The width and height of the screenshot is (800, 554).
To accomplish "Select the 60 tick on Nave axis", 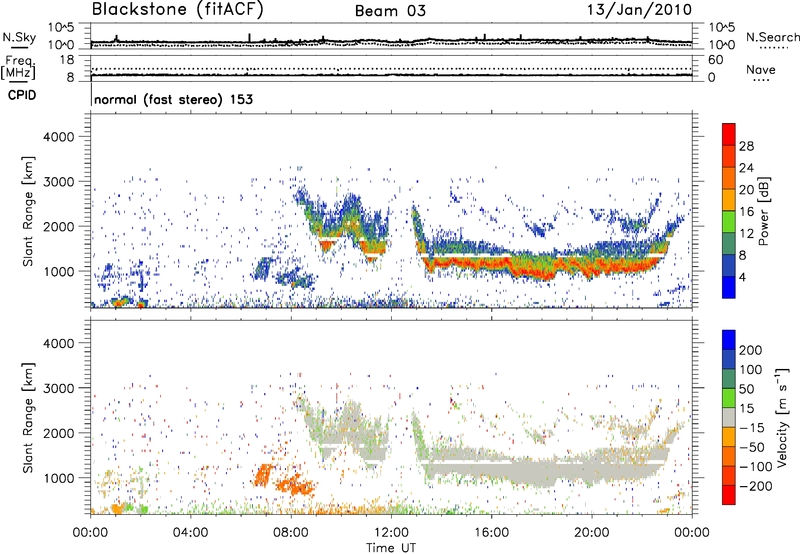I will (715, 60).
